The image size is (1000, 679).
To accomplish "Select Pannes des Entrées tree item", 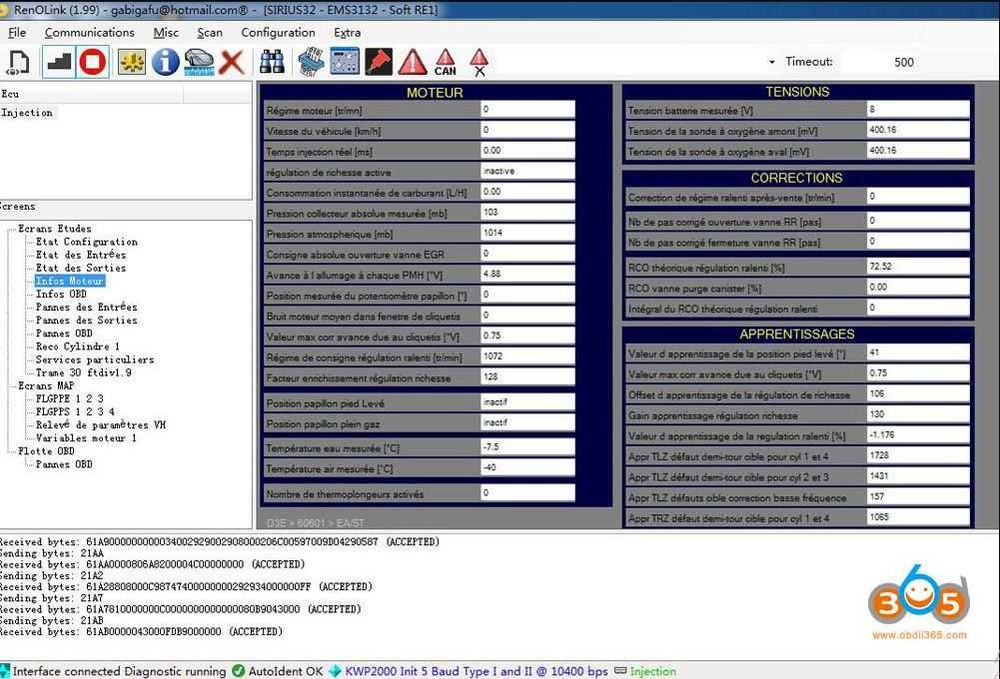I will click(86, 307).
